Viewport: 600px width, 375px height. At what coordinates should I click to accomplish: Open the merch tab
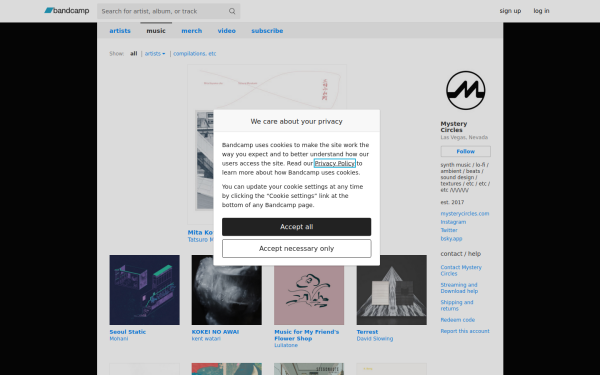coord(191,31)
